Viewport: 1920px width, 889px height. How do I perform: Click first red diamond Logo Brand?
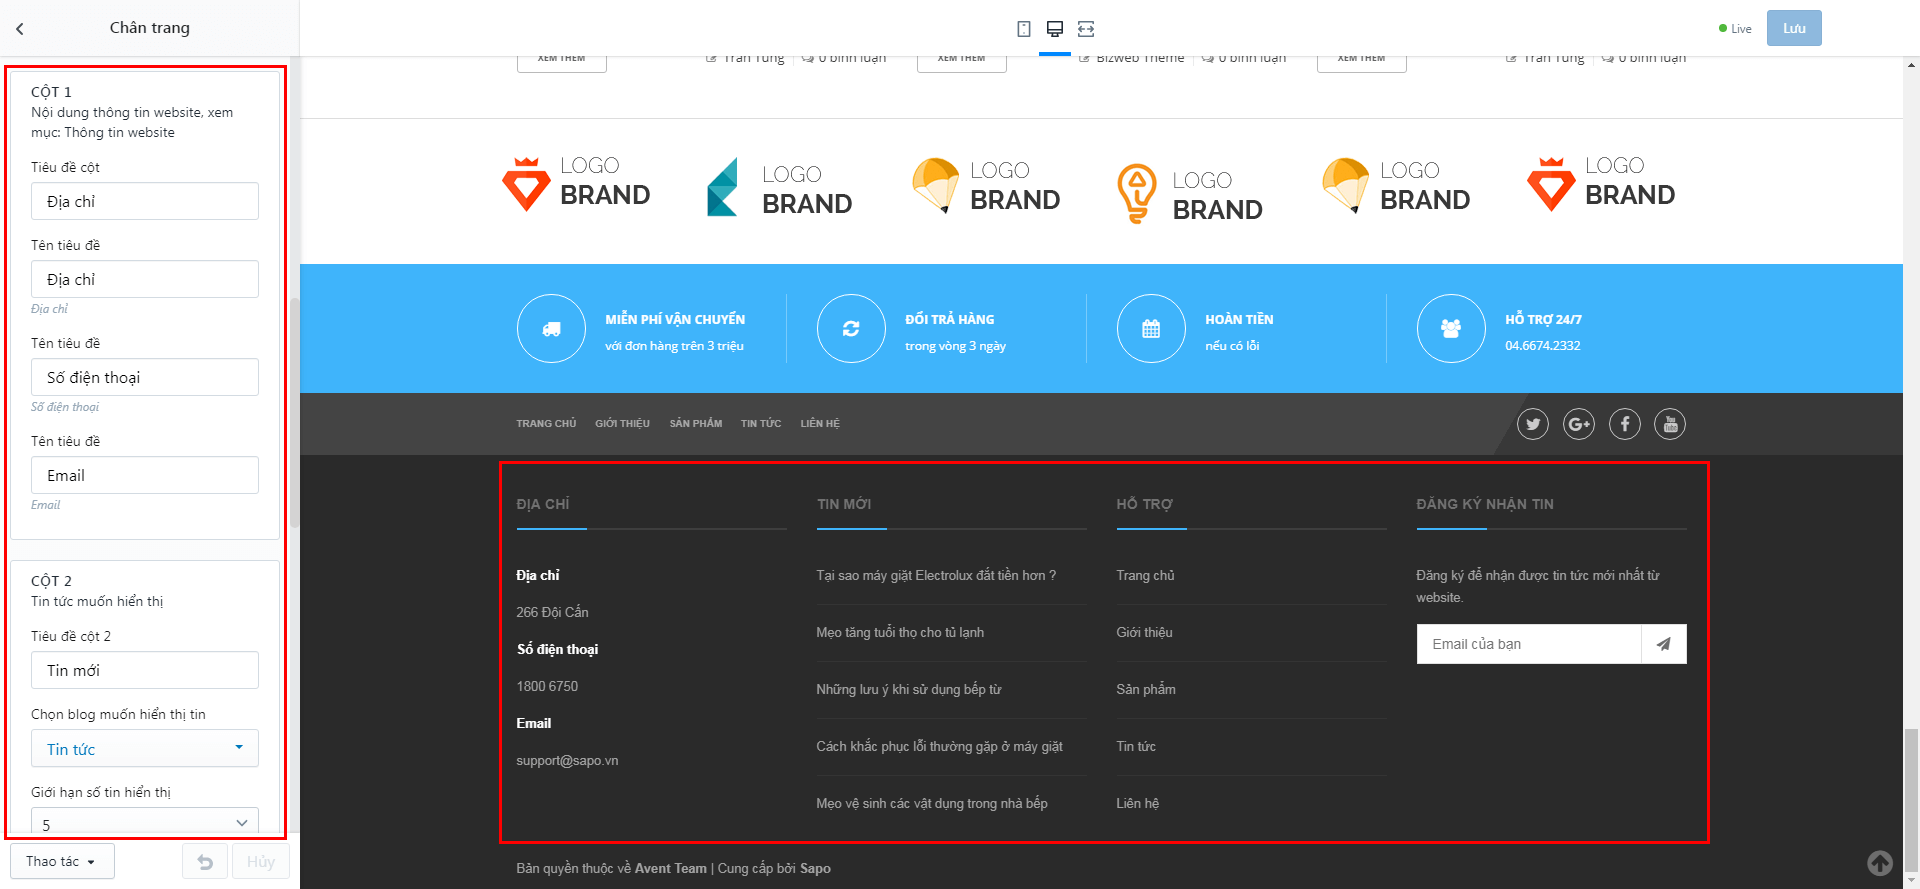pyautogui.click(x=576, y=184)
